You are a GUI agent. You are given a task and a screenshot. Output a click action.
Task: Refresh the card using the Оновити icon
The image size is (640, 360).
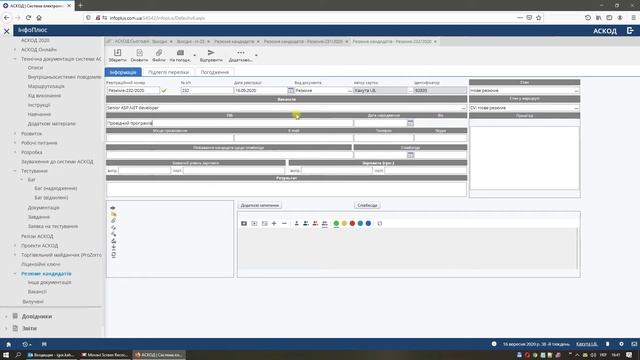[139, 53]
